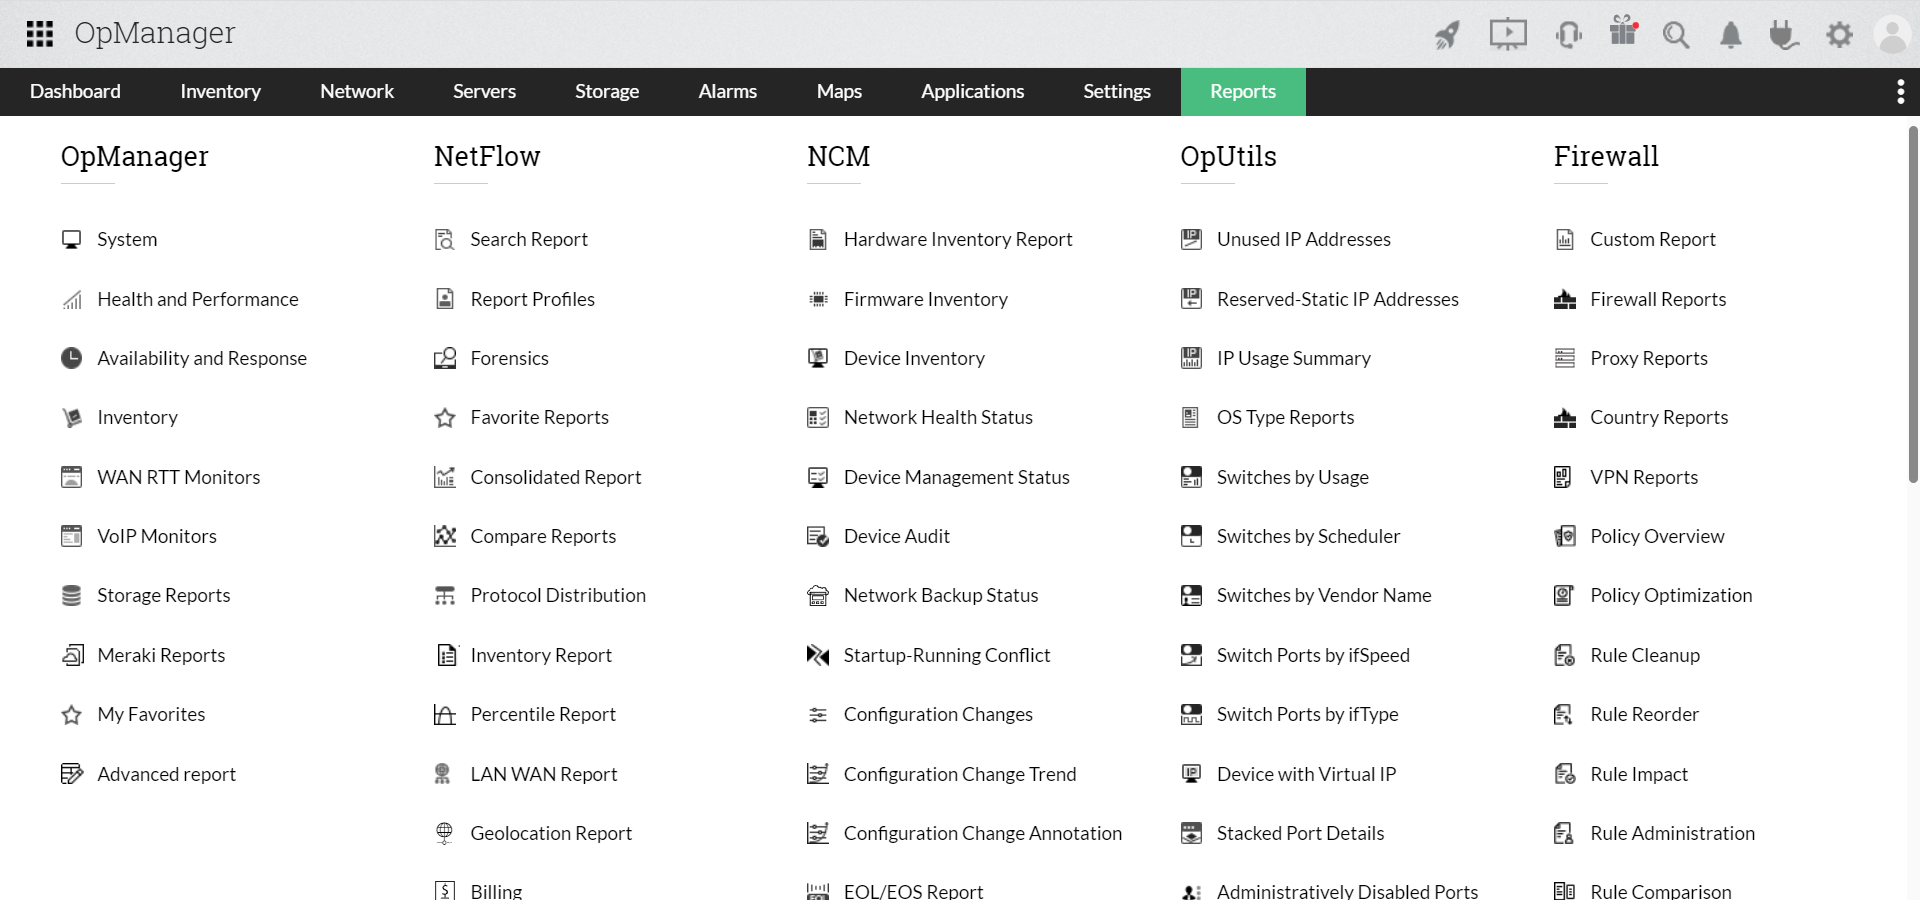Open Protocol Distribution report
1920x900 pixels.
558,595
